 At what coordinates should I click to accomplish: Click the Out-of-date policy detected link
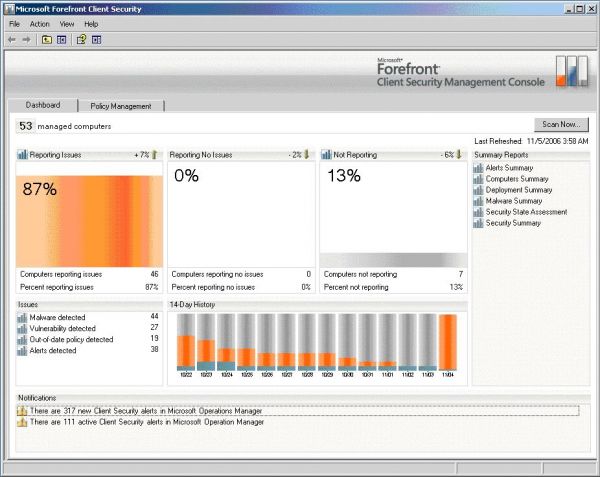click(x=71, y=340)
